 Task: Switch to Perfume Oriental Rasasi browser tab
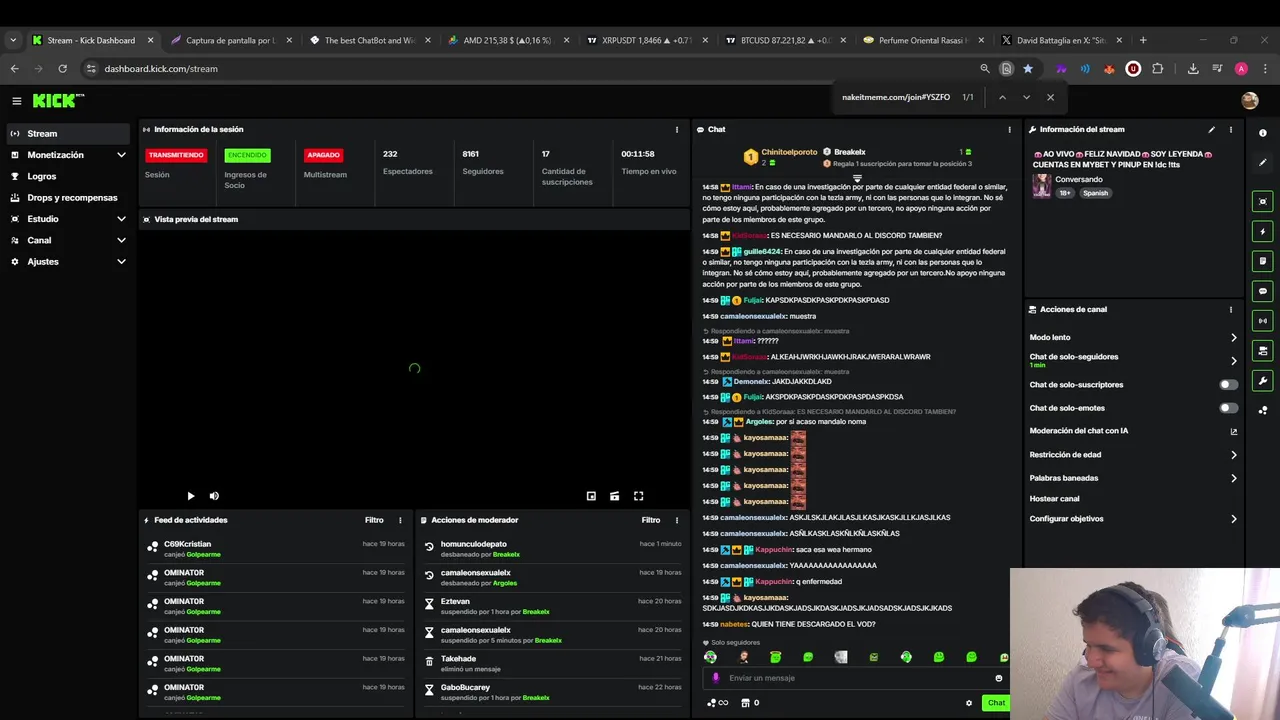click(923, 40)
